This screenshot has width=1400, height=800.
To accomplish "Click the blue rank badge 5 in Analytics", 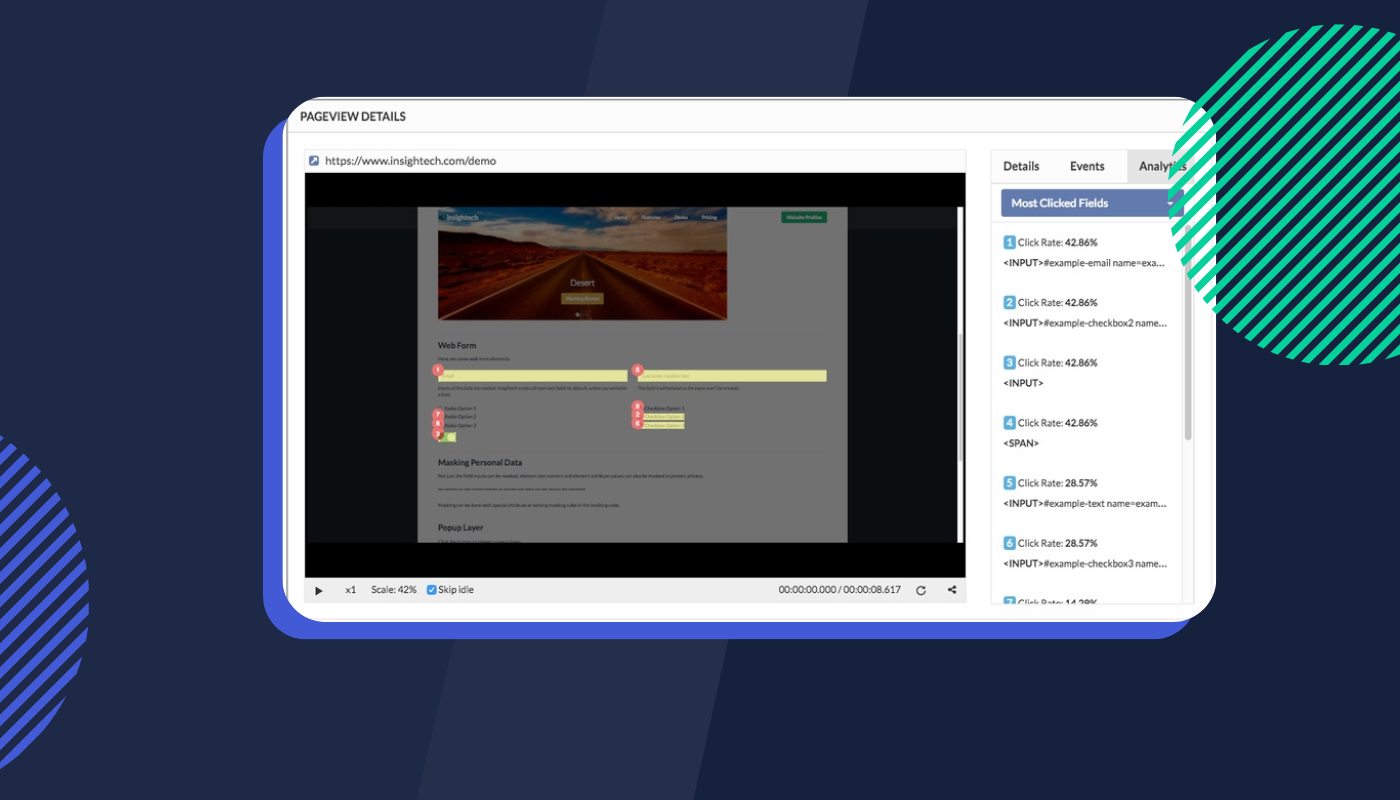I will 1009,482.
